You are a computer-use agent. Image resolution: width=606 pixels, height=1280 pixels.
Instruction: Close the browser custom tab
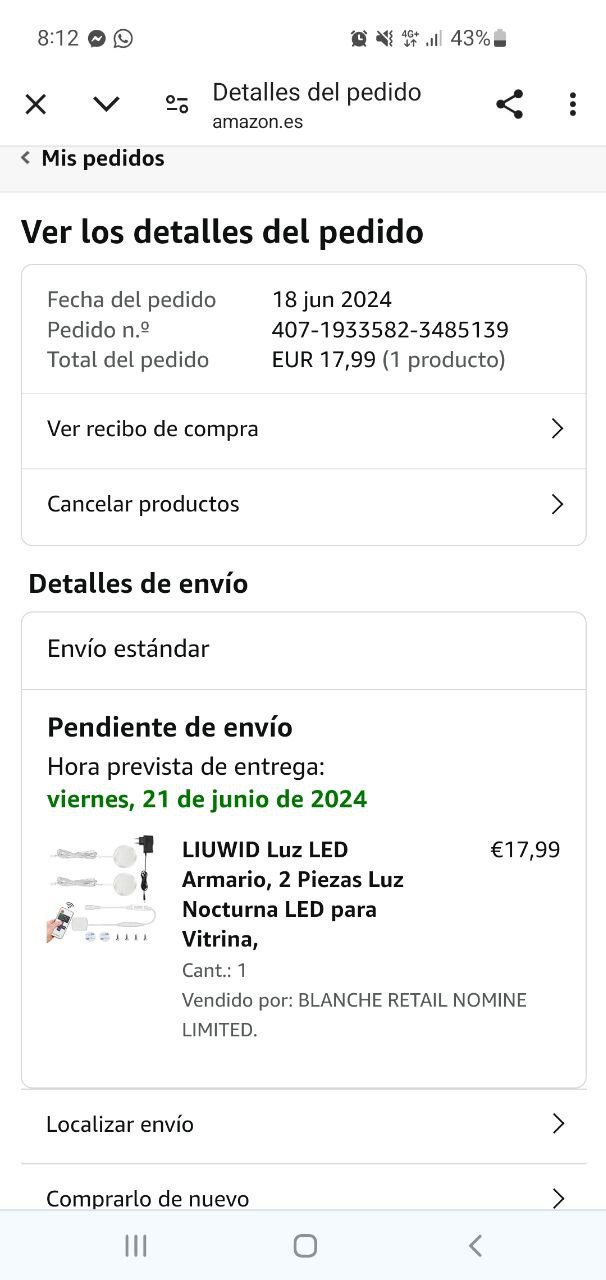36,104
